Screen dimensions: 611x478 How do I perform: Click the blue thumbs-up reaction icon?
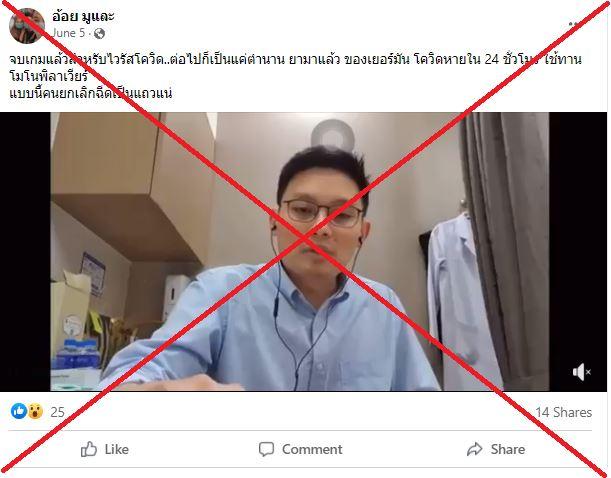(x=18, y=411)
